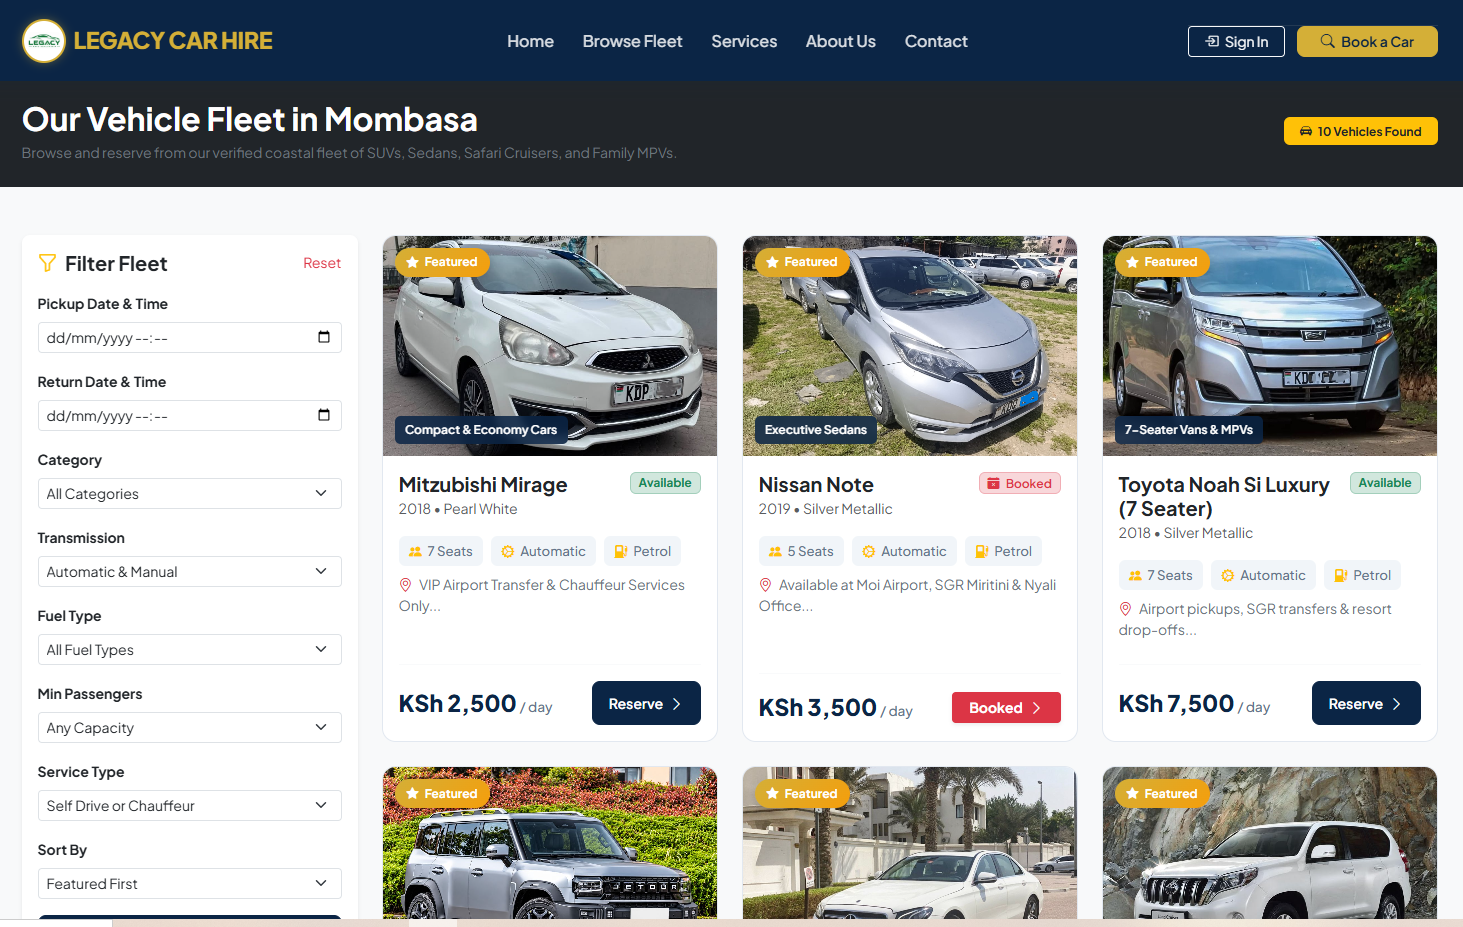Open the Services menu item

coord(744,41)
